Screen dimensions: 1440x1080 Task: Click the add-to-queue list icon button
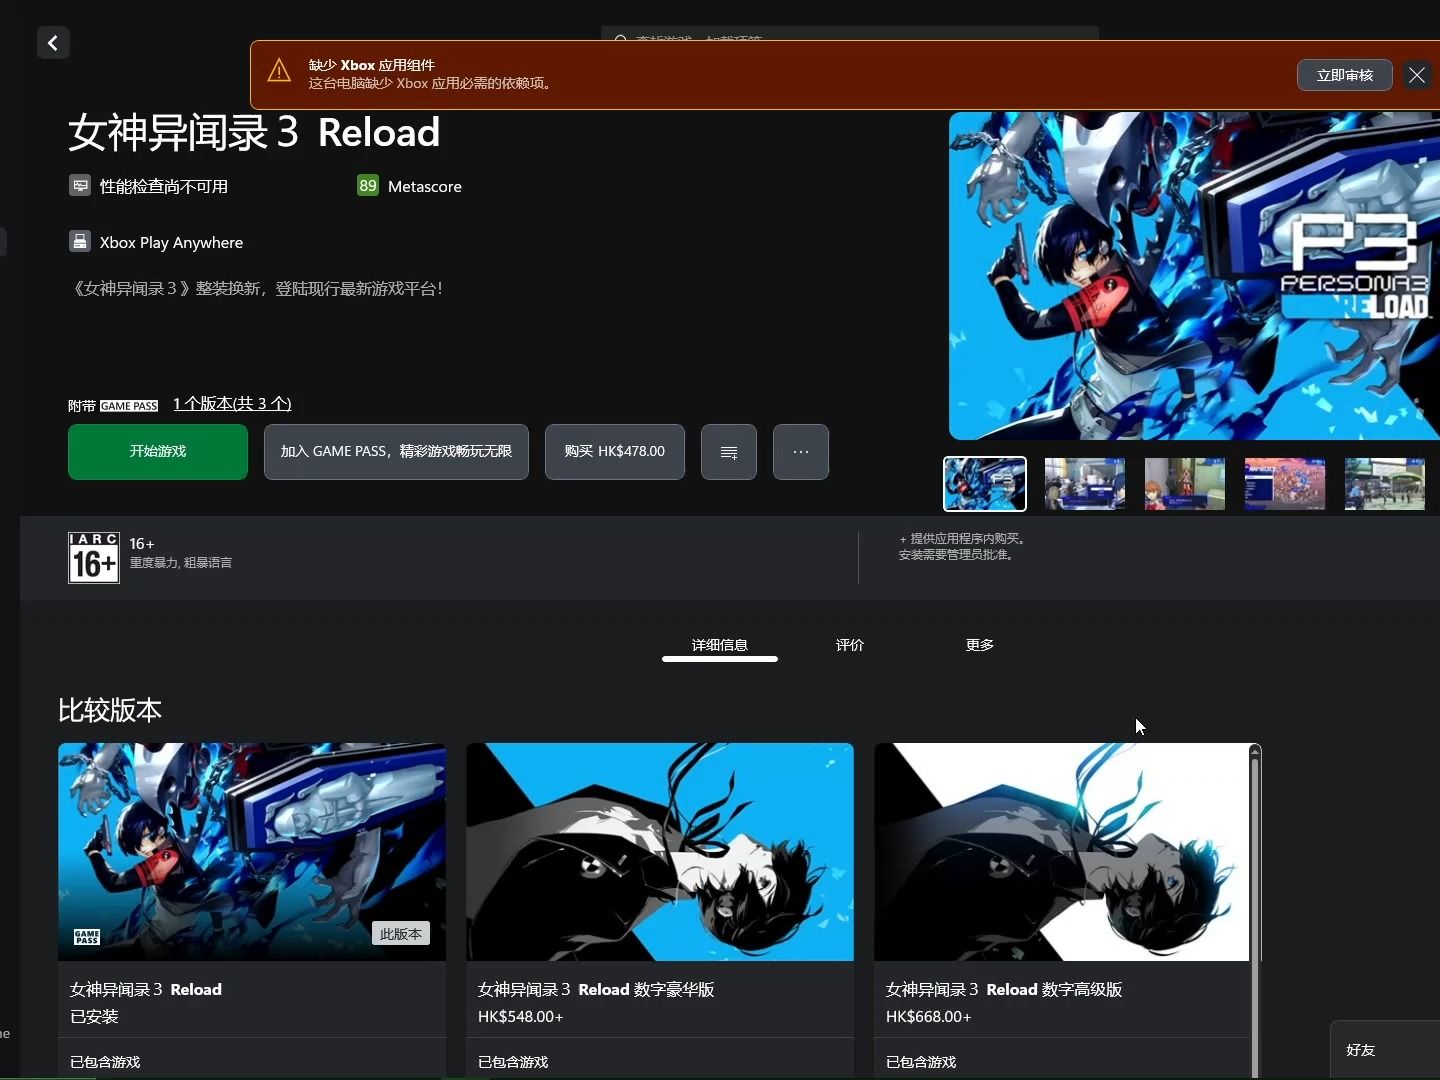click(729, 452)
